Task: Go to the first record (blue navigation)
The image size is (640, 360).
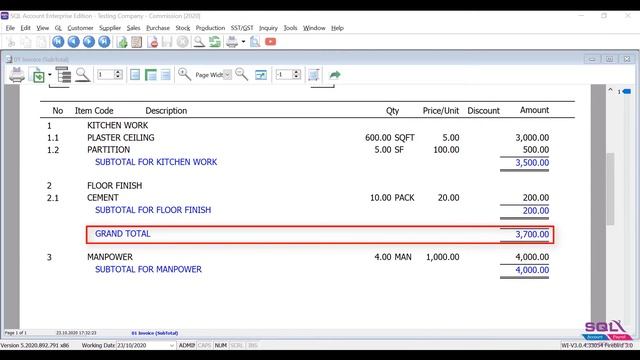Action: tap(58, 42)
